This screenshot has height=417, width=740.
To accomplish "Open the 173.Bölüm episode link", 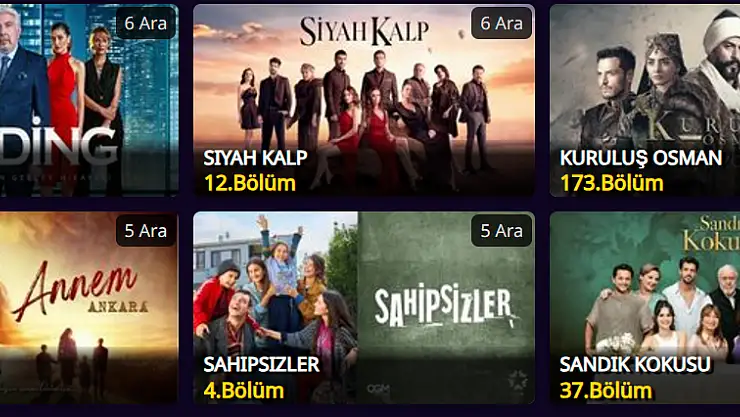I will coord(612,183).
